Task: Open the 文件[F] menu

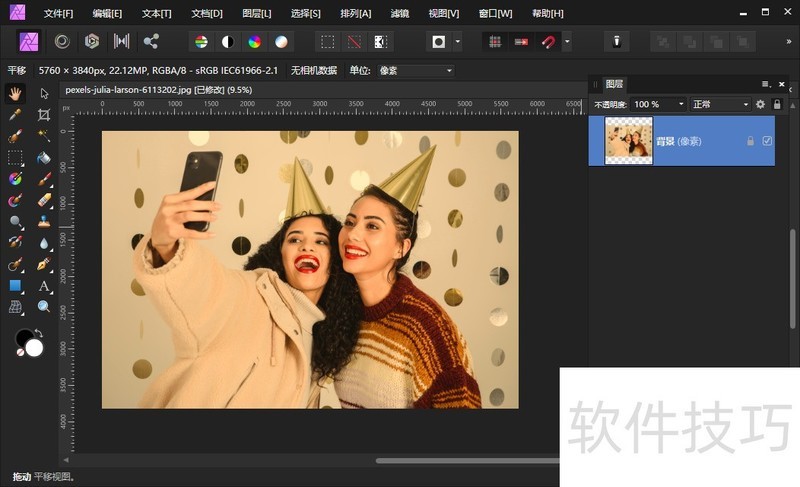Action: tap(58, 13)
